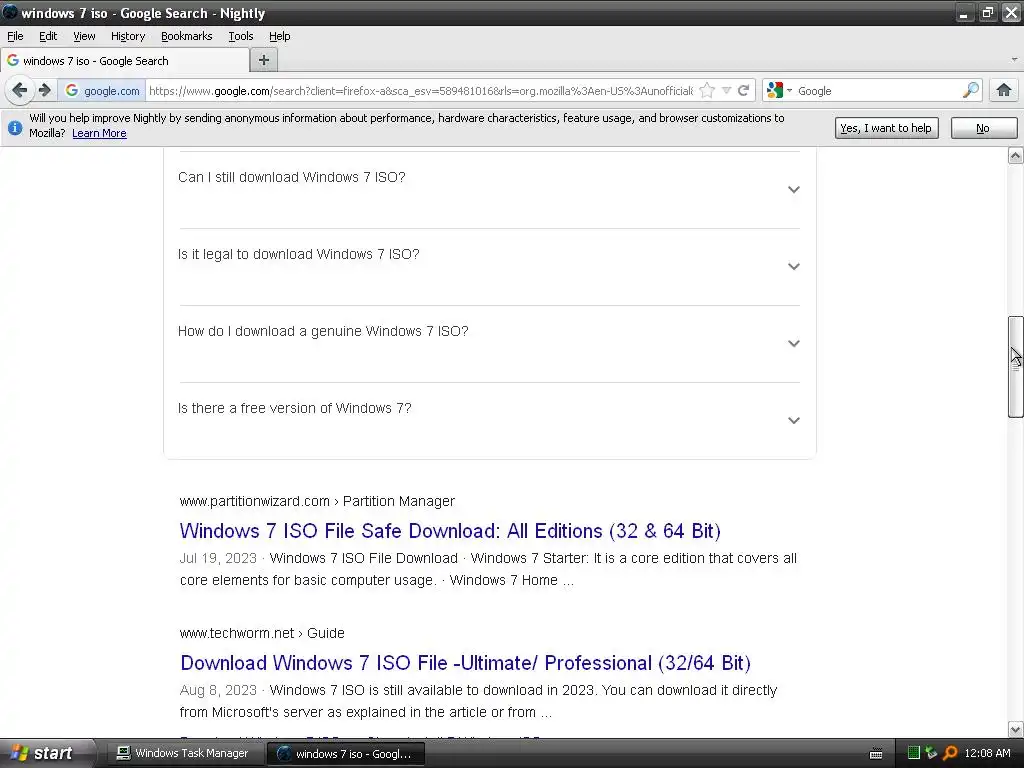Open Windows 7 ISO File Safe Download result
This screenshot has width=1024, height=768.
coord(450,531)
